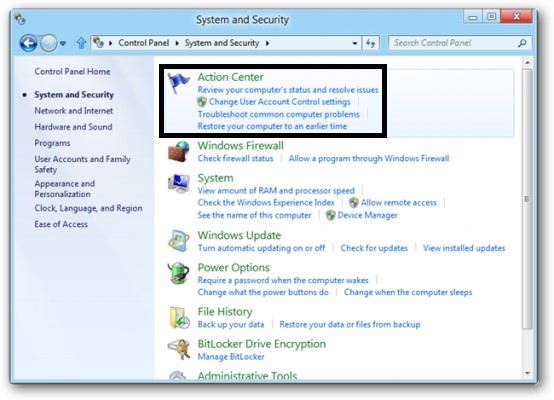Click System and Security in the breadcrumb

coord(222,43)
